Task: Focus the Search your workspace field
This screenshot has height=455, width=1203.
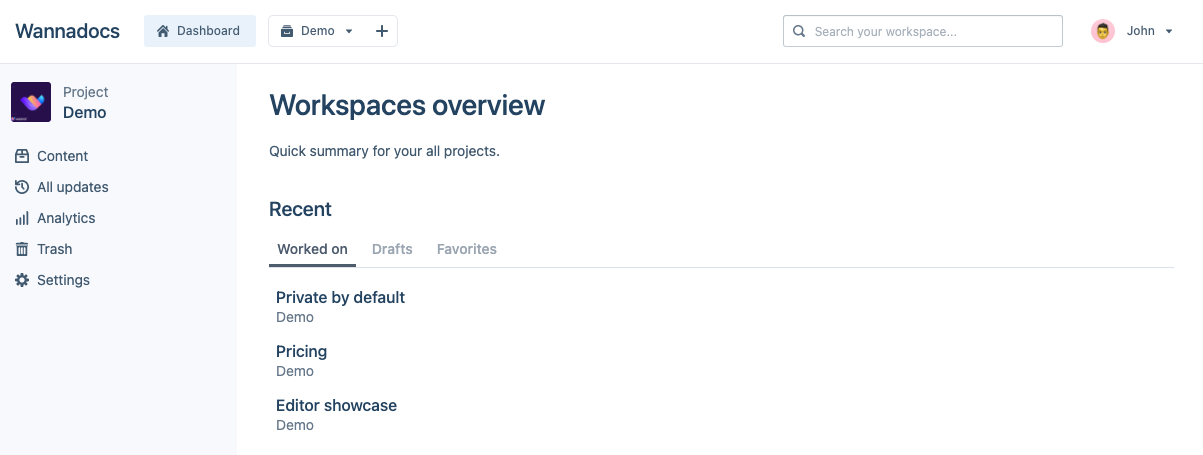Action: coord(930,31)
